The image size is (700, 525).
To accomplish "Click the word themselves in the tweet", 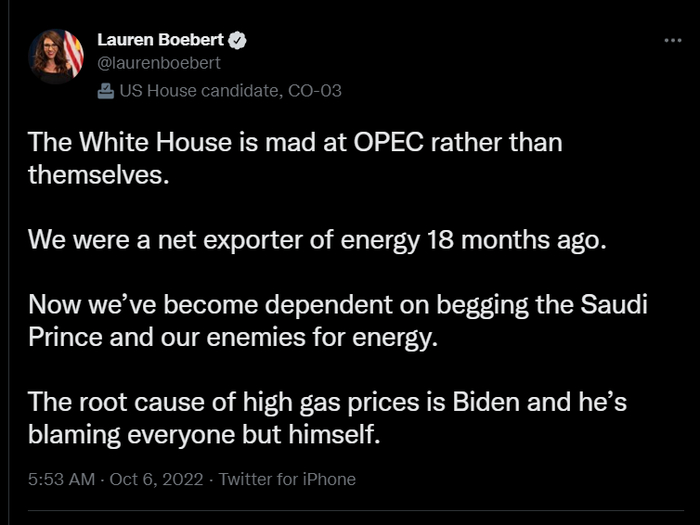I will pos(94,174).
